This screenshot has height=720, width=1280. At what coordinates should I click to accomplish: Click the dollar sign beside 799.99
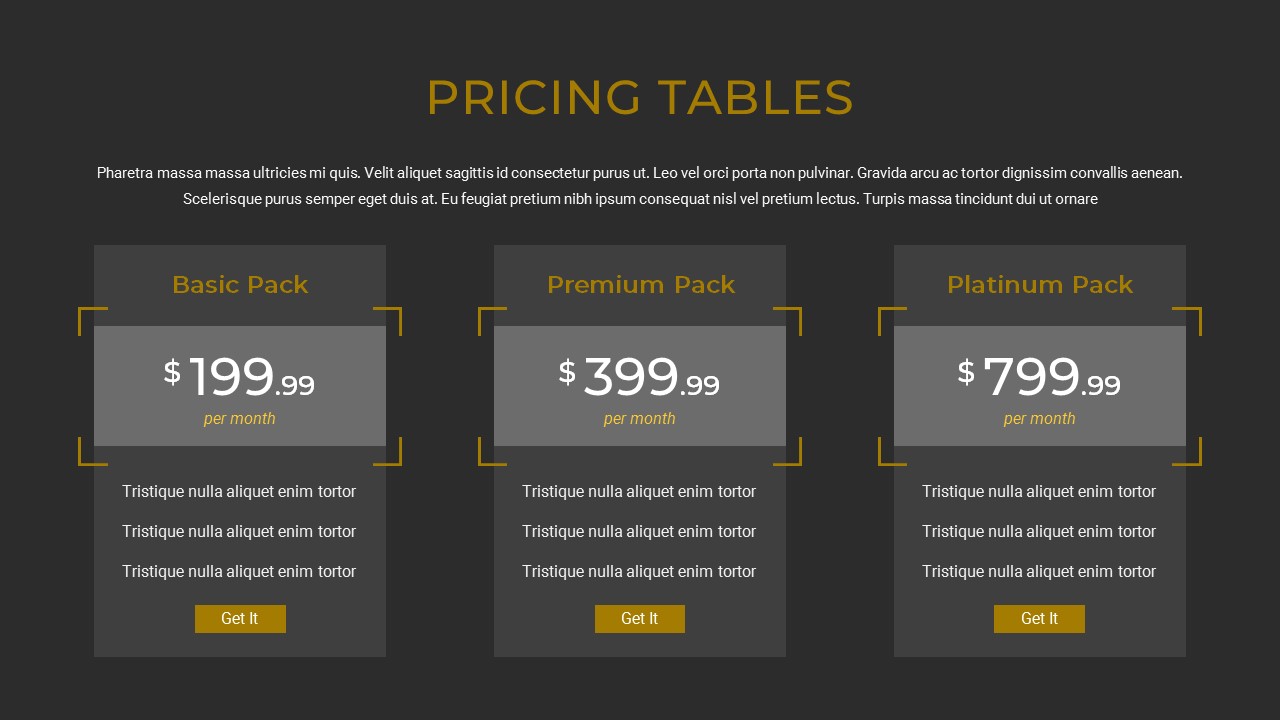coord(965,372)
